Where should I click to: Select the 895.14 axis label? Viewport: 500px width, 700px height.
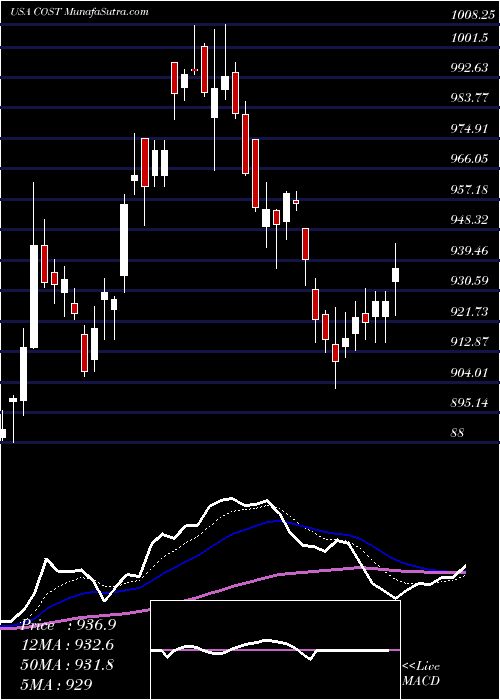coord(470,403)
